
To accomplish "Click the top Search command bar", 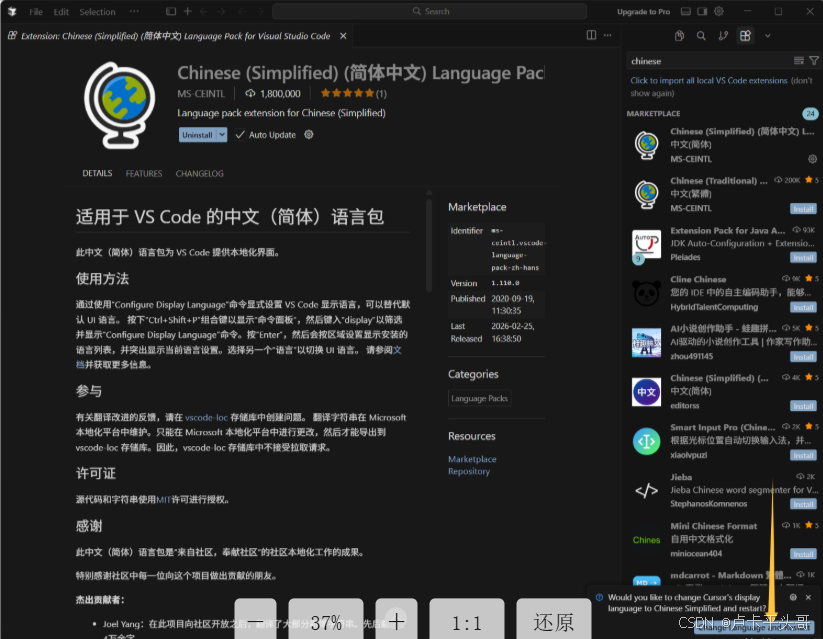I will [x=429, y=11].
